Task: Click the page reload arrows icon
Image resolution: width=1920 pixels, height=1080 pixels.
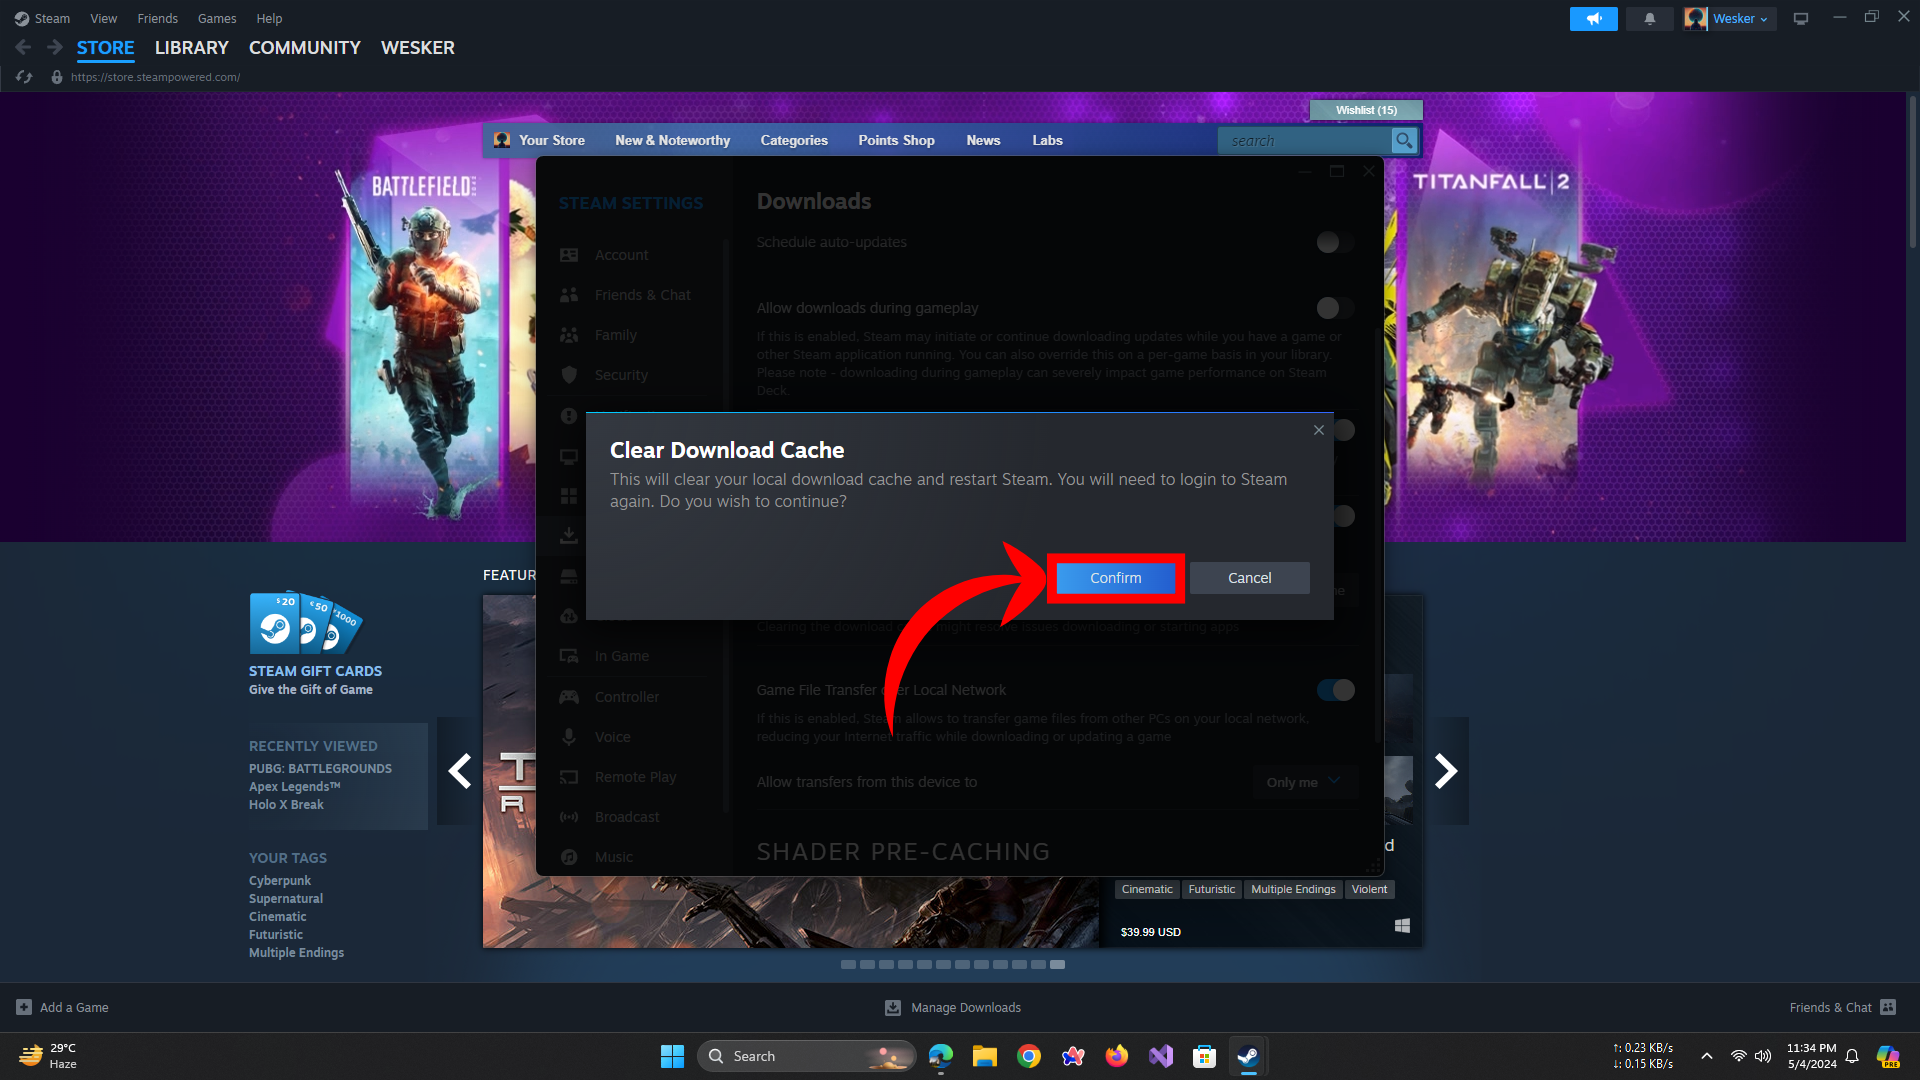Action: coord(24,77)
